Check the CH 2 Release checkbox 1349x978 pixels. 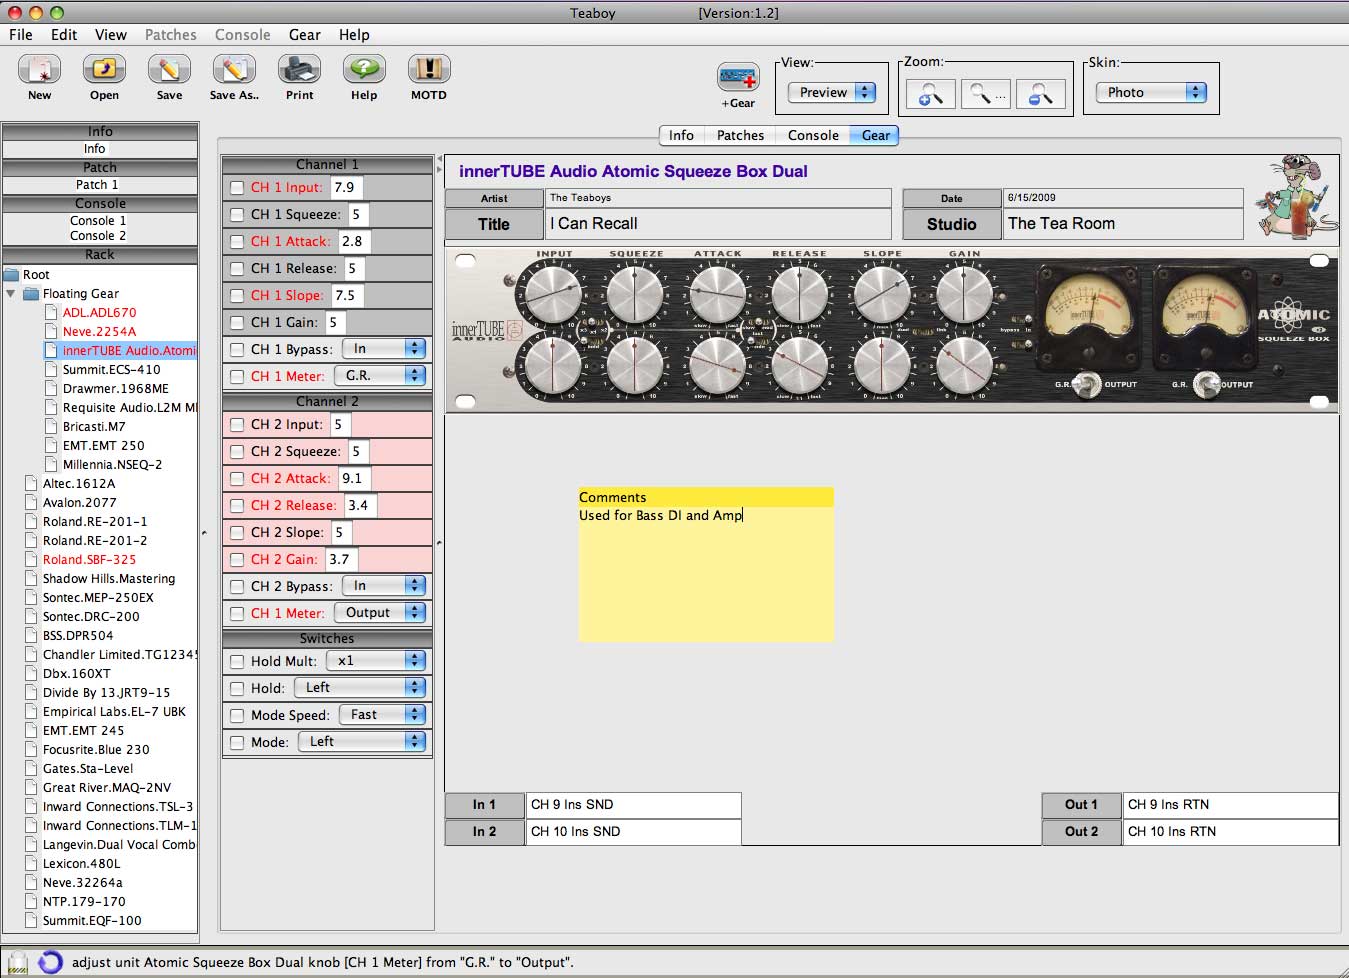tap(237, 506)
